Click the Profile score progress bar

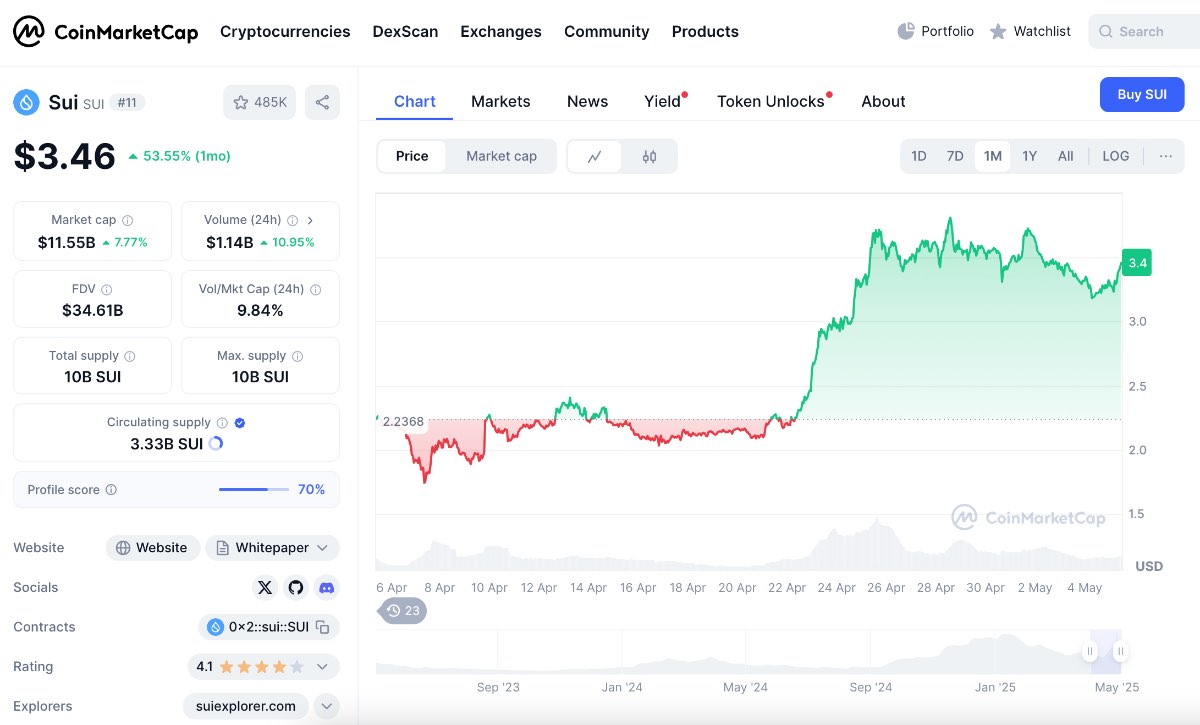253,490
